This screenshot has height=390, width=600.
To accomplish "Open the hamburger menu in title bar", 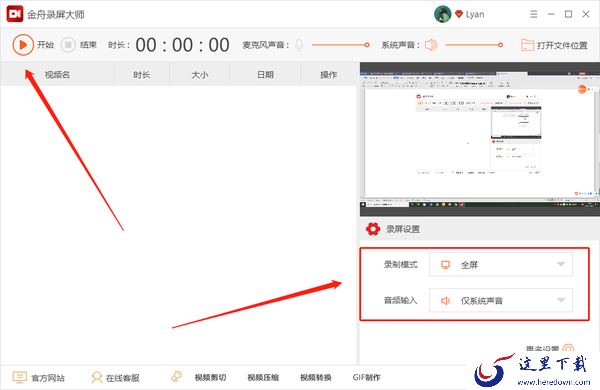I will pos(533,14).
